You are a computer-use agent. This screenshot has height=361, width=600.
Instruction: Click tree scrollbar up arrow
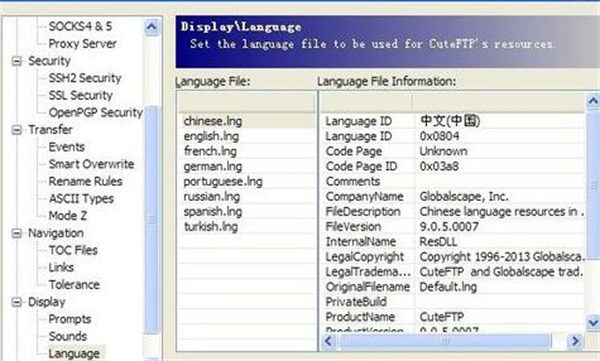click(x=152, y=27)
